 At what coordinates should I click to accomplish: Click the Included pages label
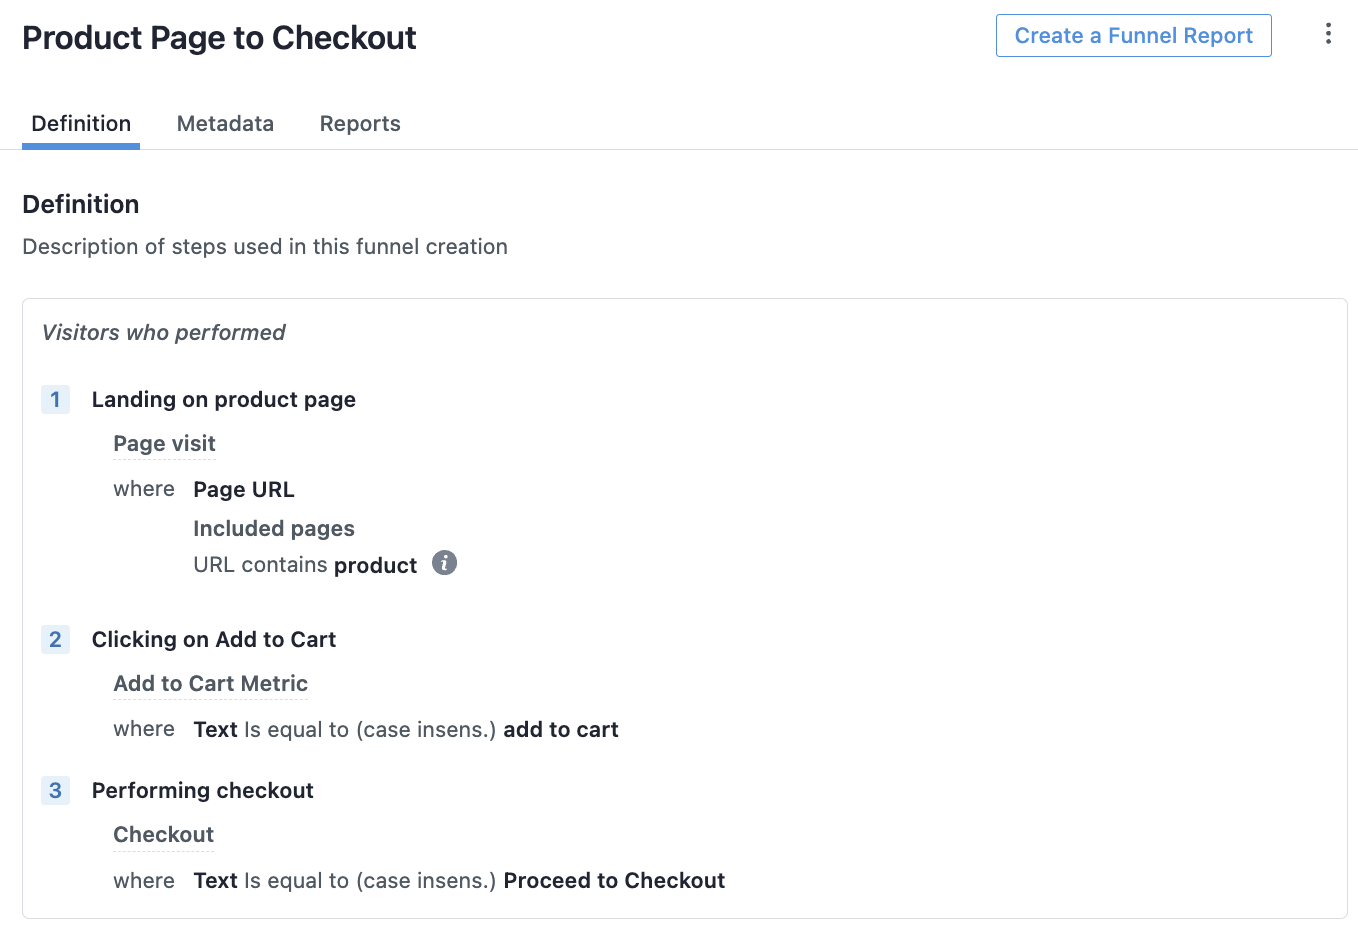click(x=274, y=529)
